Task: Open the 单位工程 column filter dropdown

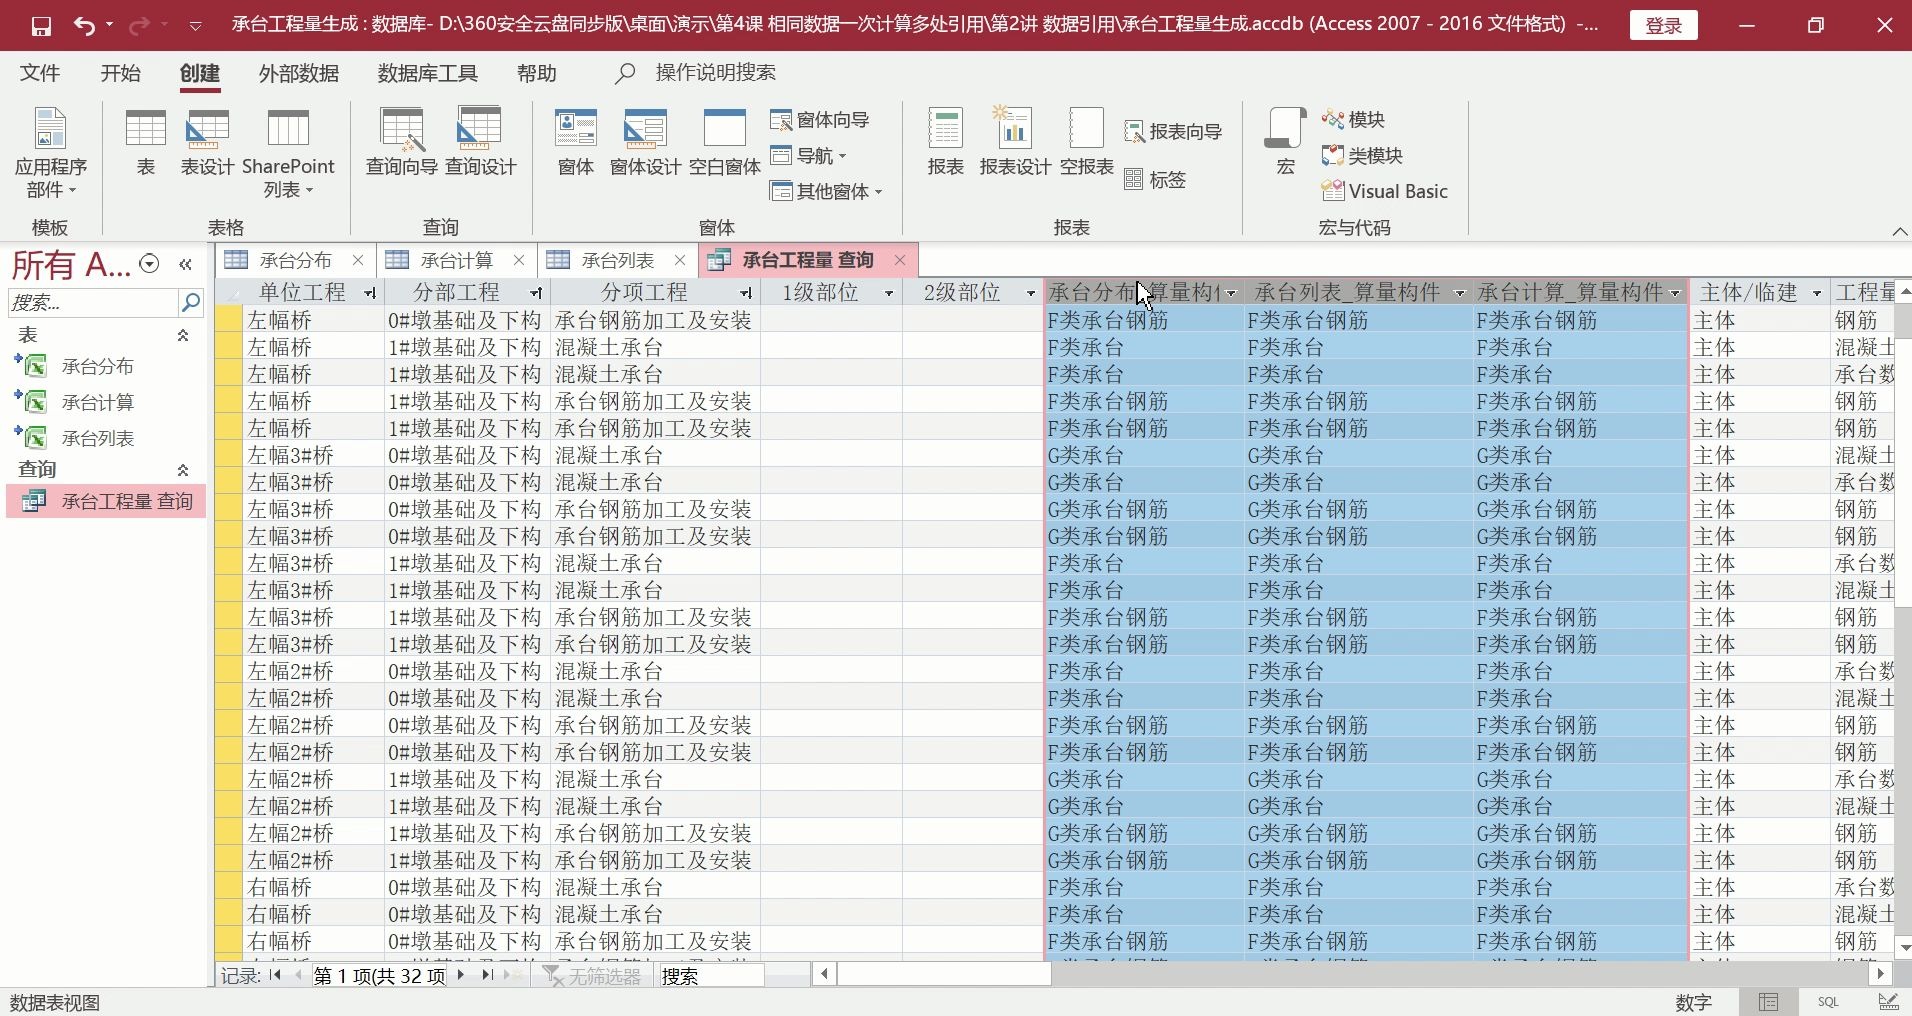Action: click(370, 293)
